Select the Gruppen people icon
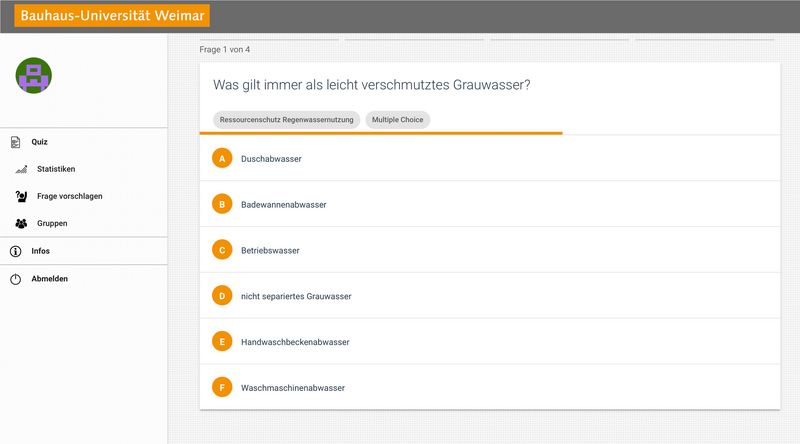This screenshot has width=800, height=444. click(21, 224)
